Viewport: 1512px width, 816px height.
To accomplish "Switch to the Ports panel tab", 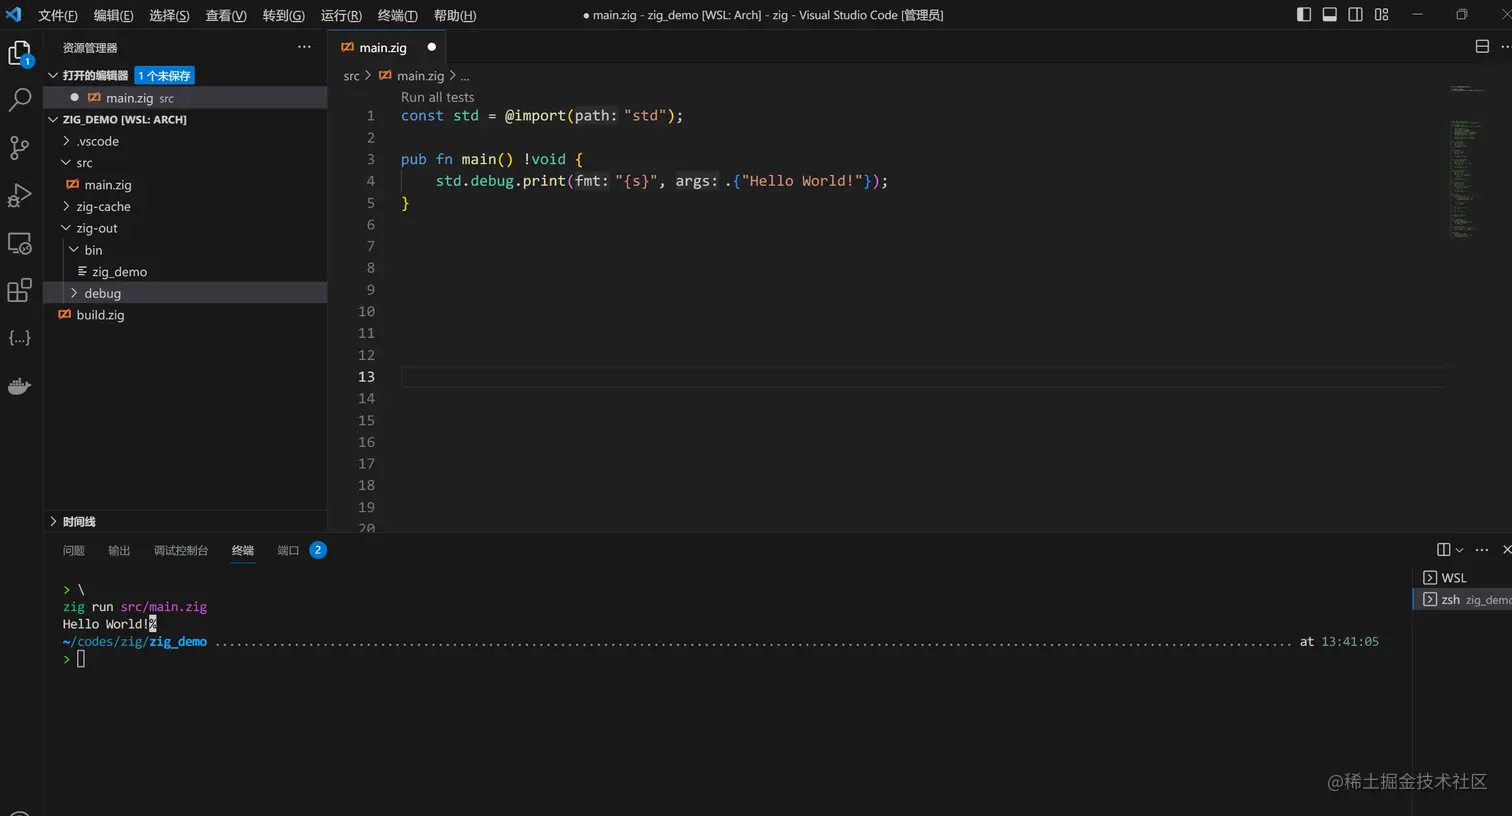I will pos(288,551).
